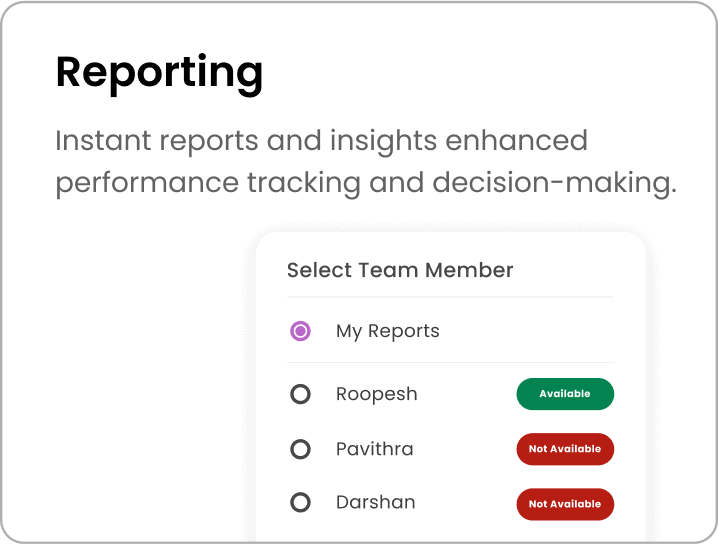718x544 pixels.
Task: Click the Roopesh name label
Action: (377, 394)
